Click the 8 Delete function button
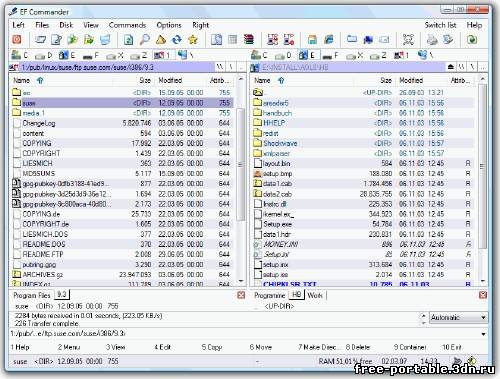Viewport: 500px width, 379px height. 358,347
